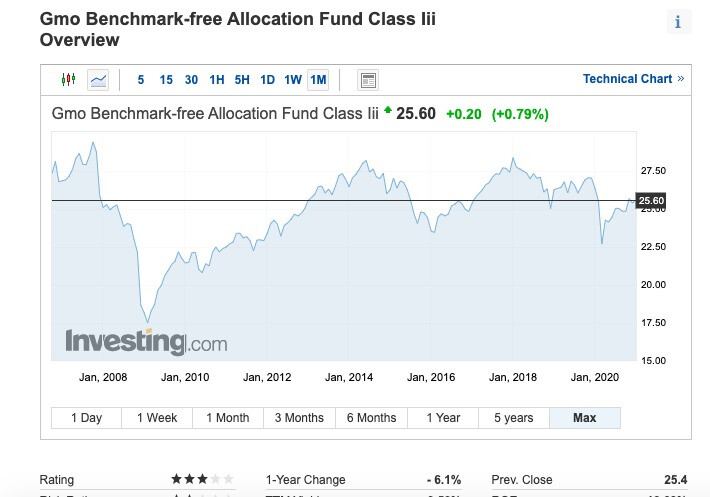The image size is (710, 497).
Task: Select the 1H interval option
Action: pyautogui.click(x=217, y=80)
